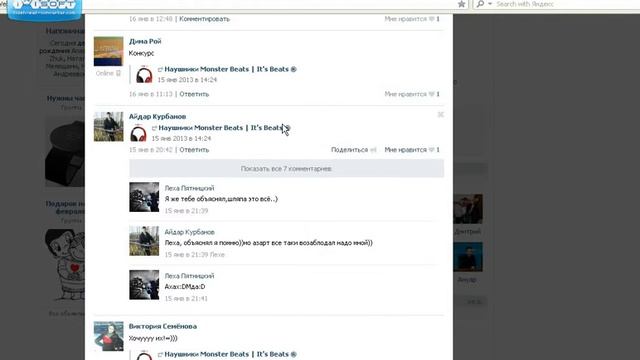Click heart icon on the topmost entry
The width and height of the screenshot is (640, 360).
point(431,19)
